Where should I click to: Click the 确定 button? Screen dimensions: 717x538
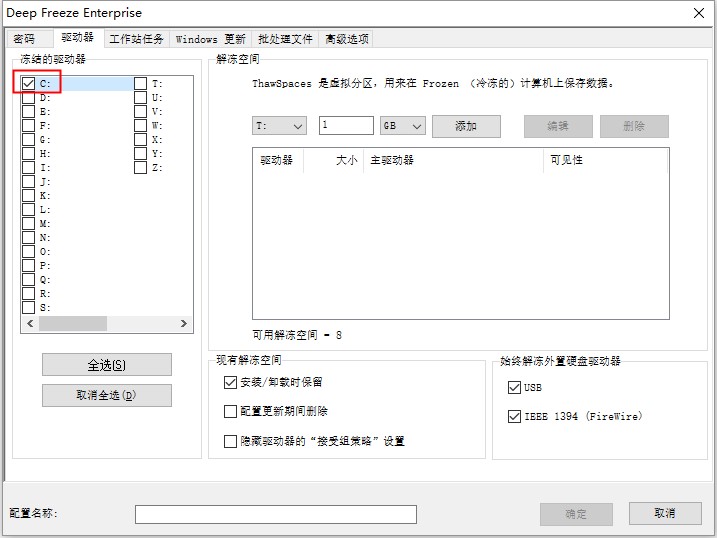coord(576,514)
